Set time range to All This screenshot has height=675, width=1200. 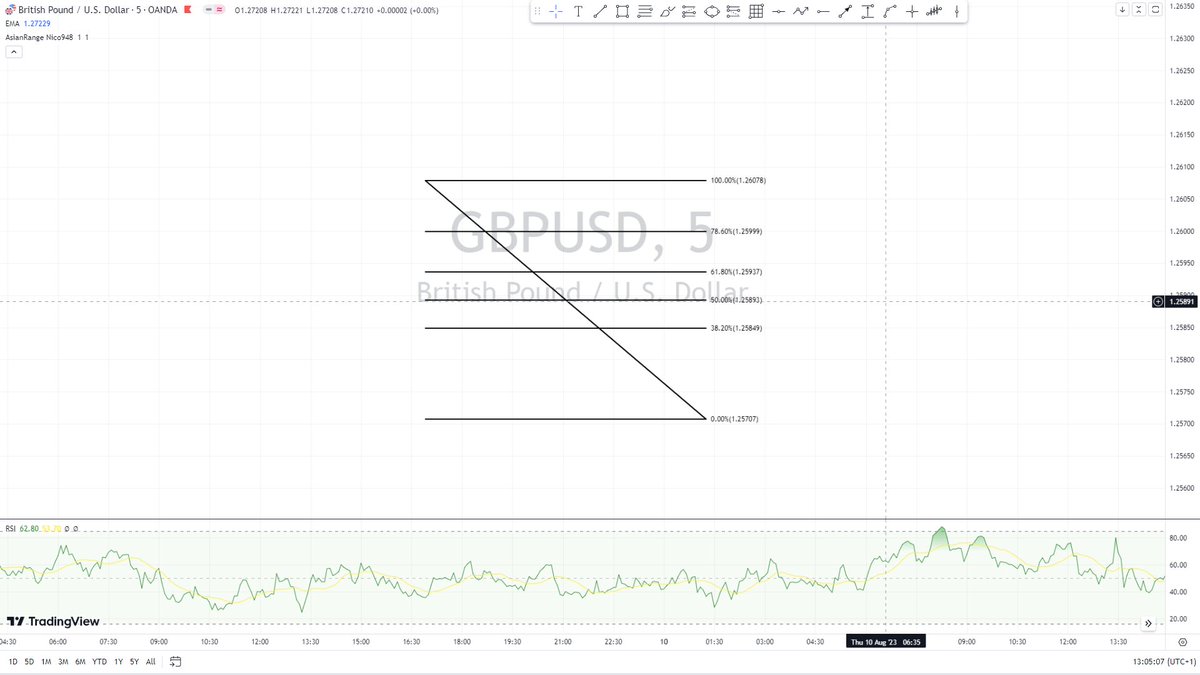pyautogui.click(x=150, y=661)
